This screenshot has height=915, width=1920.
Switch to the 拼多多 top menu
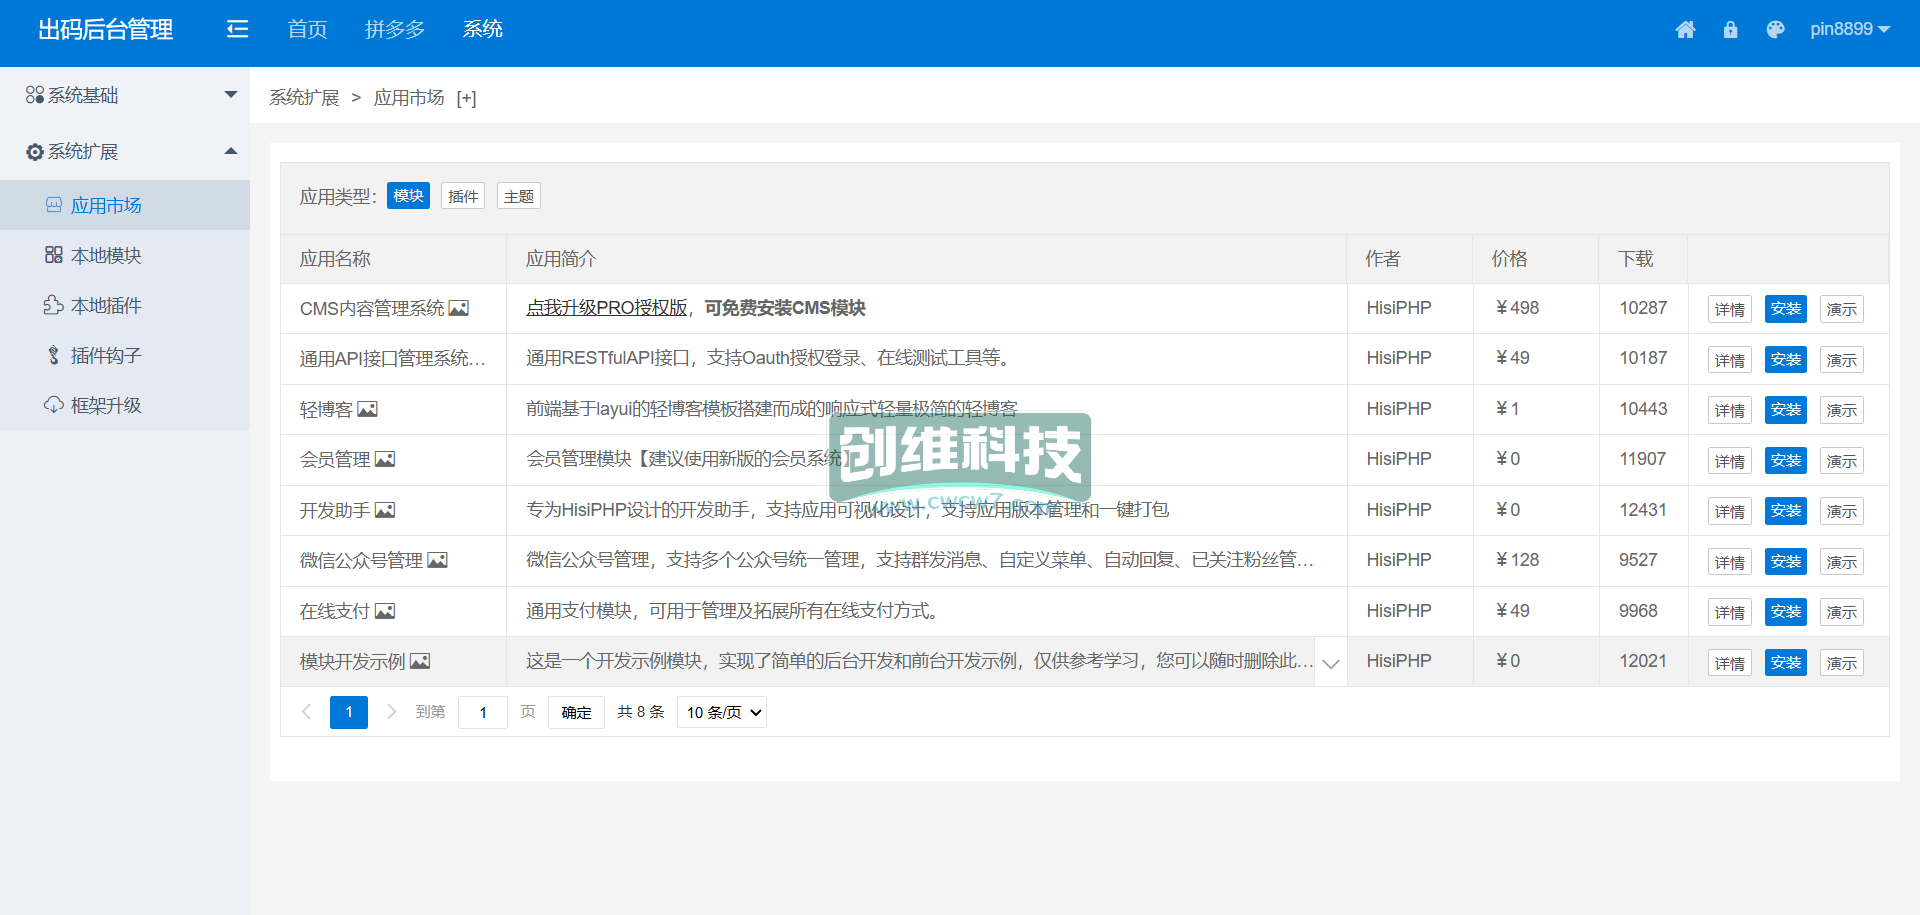(x=395, y=30)
